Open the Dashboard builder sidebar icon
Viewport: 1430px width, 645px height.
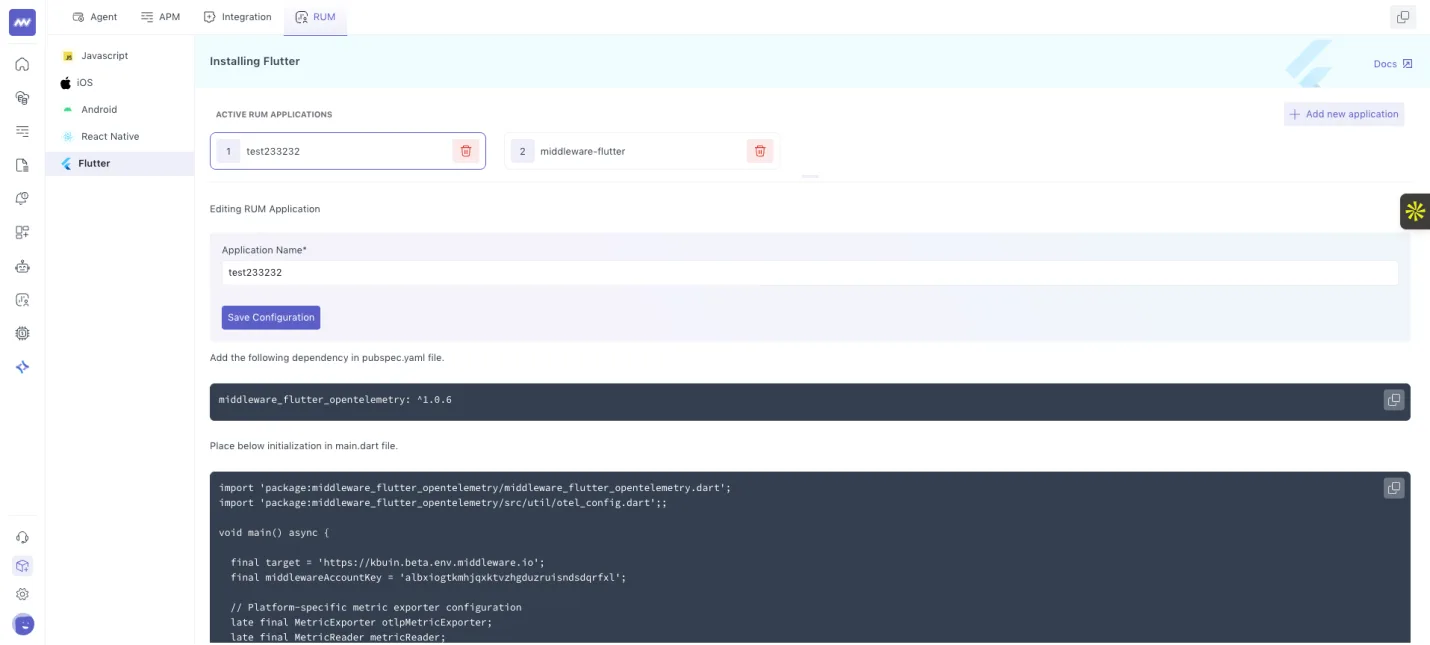tap(22, 232)
